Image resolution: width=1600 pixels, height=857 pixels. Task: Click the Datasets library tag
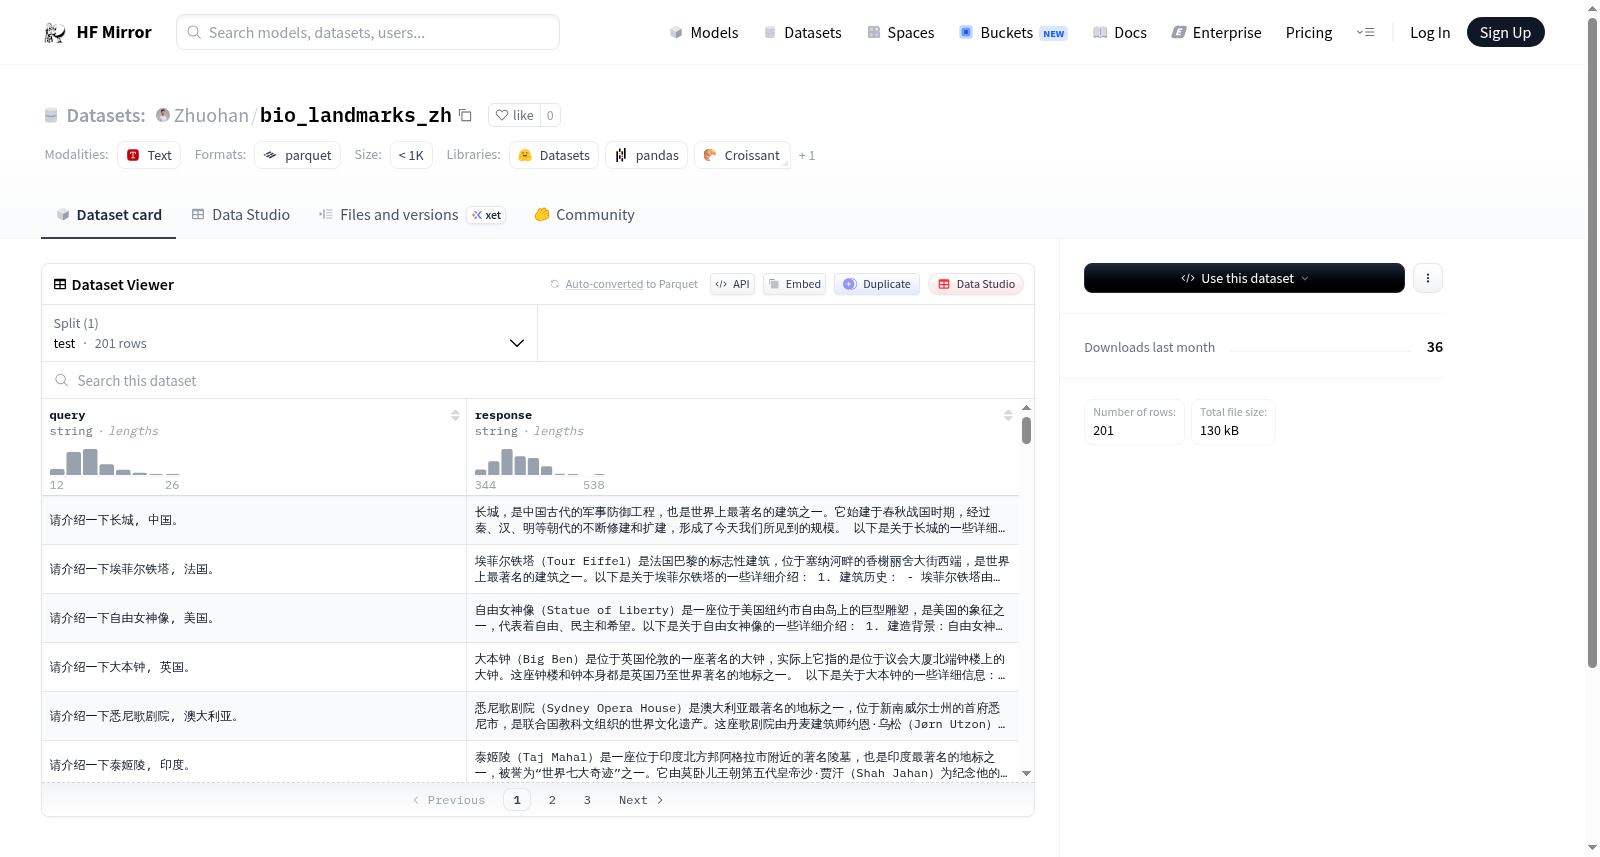[x=554, y=155]
